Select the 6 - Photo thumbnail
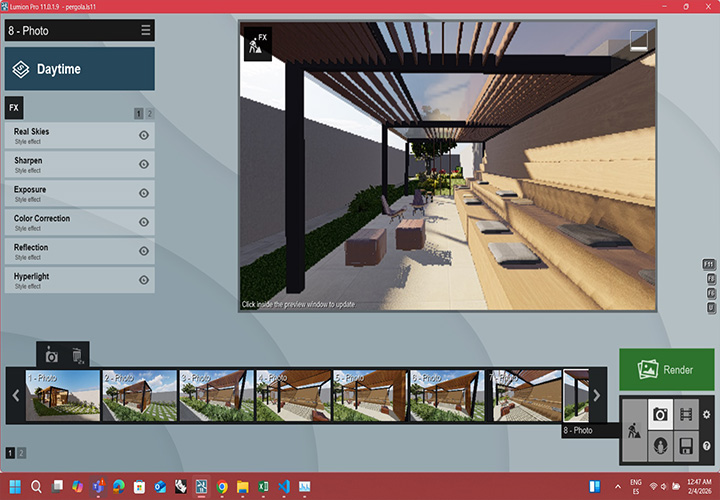The image size is (720, 500). coord(447,396)
